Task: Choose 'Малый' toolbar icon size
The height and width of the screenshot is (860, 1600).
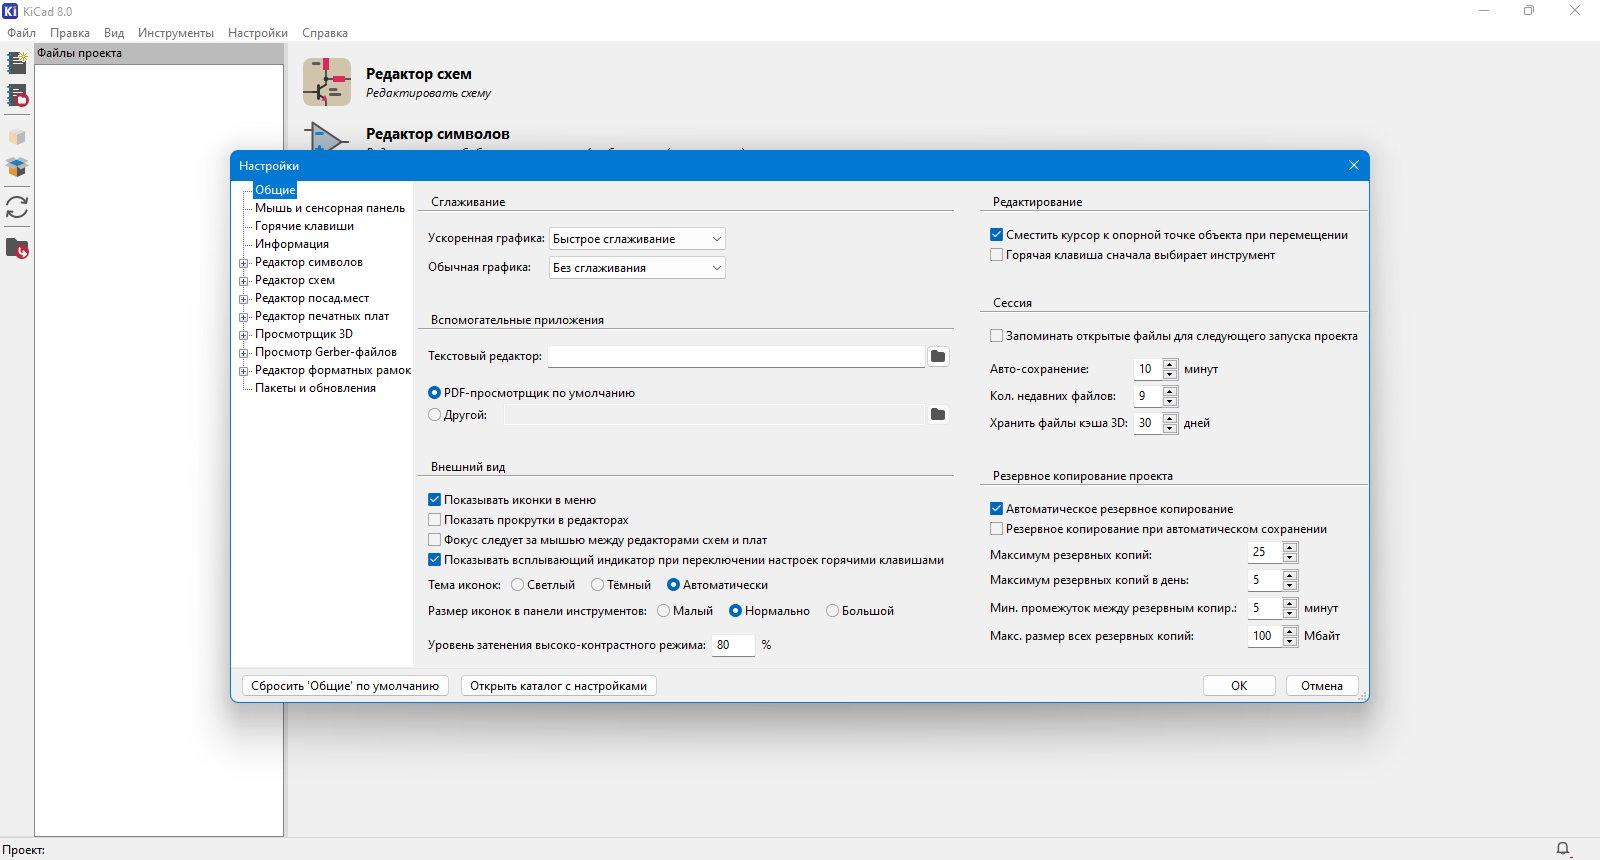Action: [x=663, y=611]
